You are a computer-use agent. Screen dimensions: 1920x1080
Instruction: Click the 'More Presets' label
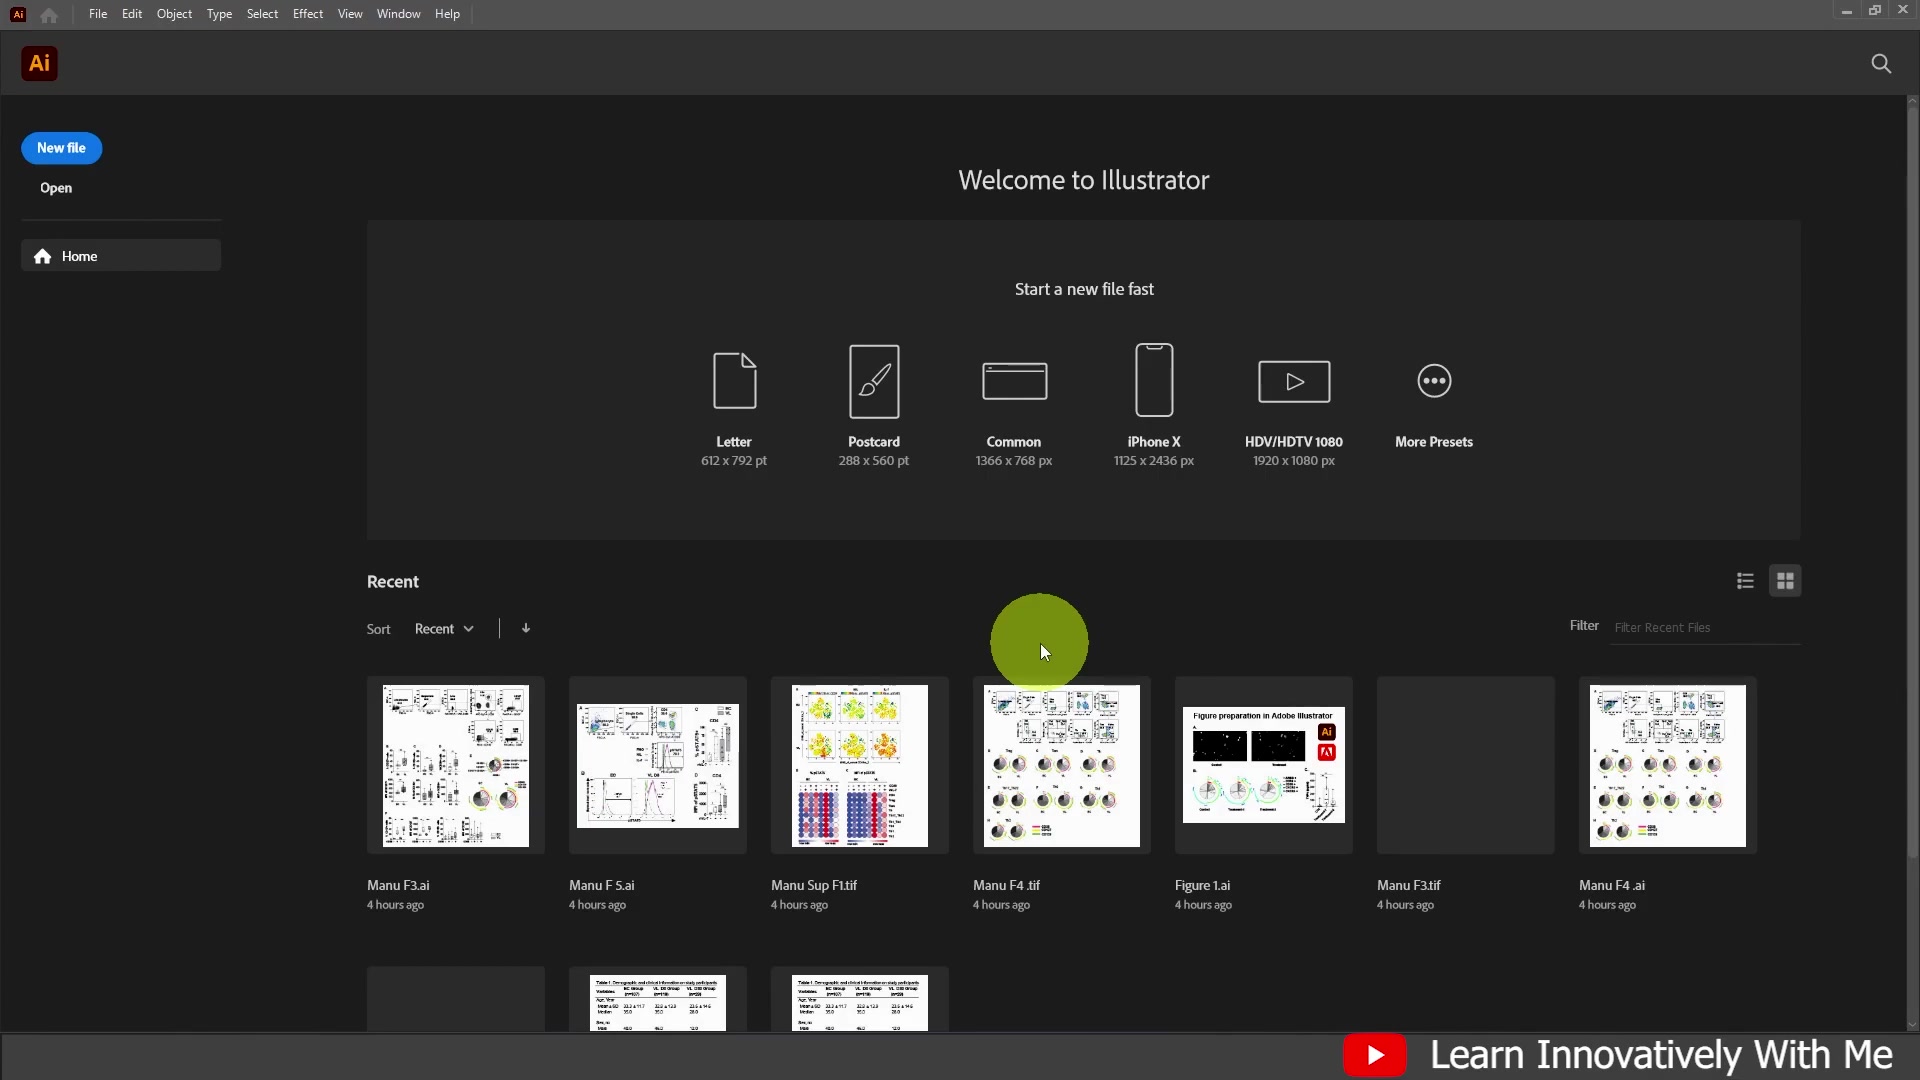tap(1434, 442)
